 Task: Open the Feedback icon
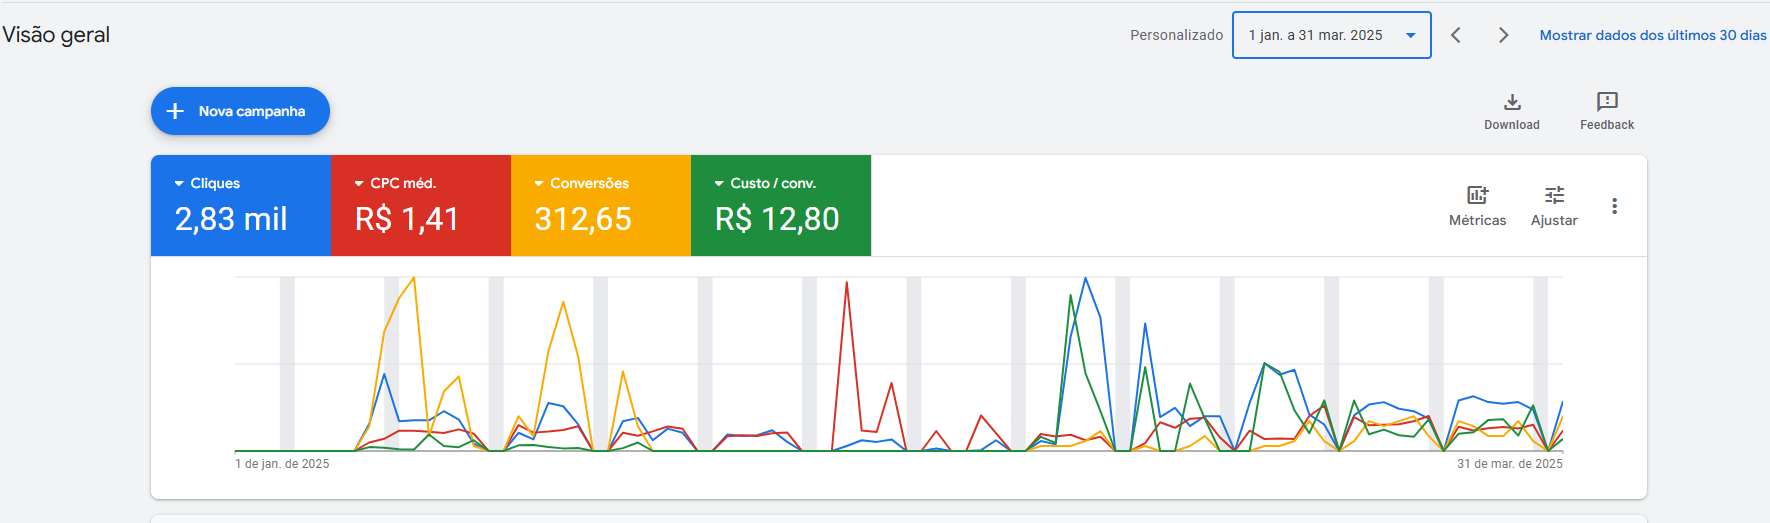click(1606, 102)
